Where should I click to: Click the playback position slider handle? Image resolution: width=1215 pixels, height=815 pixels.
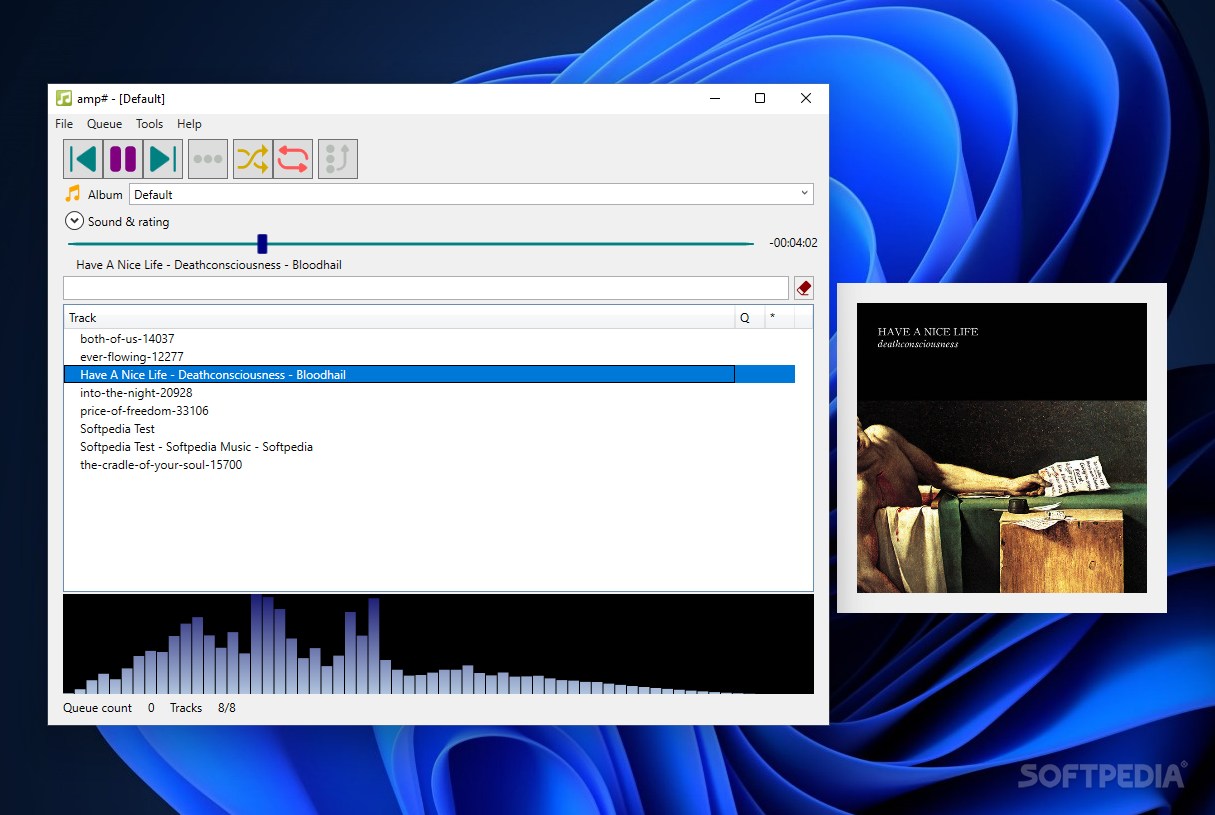[x=262, y=243]
